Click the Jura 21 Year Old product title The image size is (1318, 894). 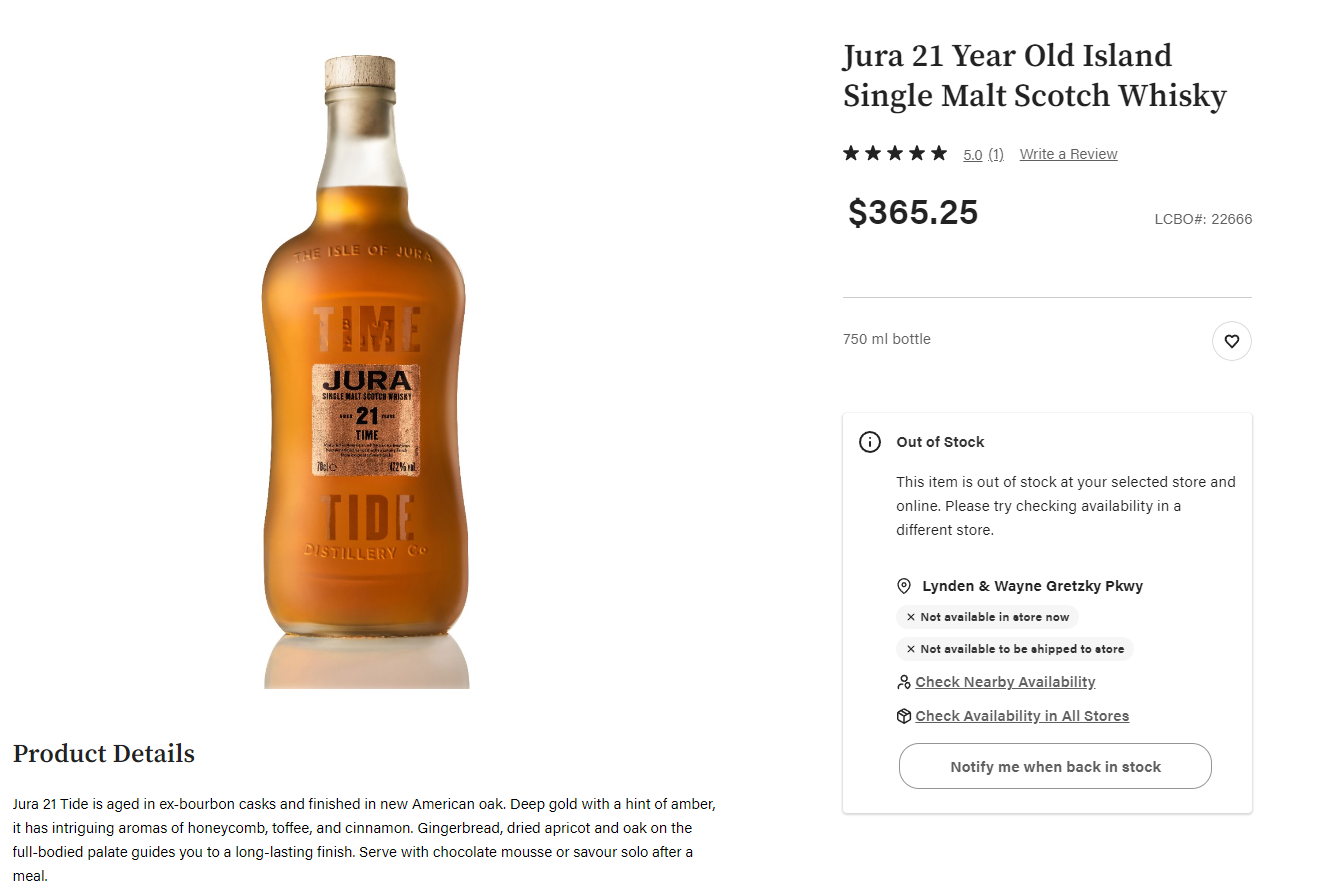pos(1034,75)
